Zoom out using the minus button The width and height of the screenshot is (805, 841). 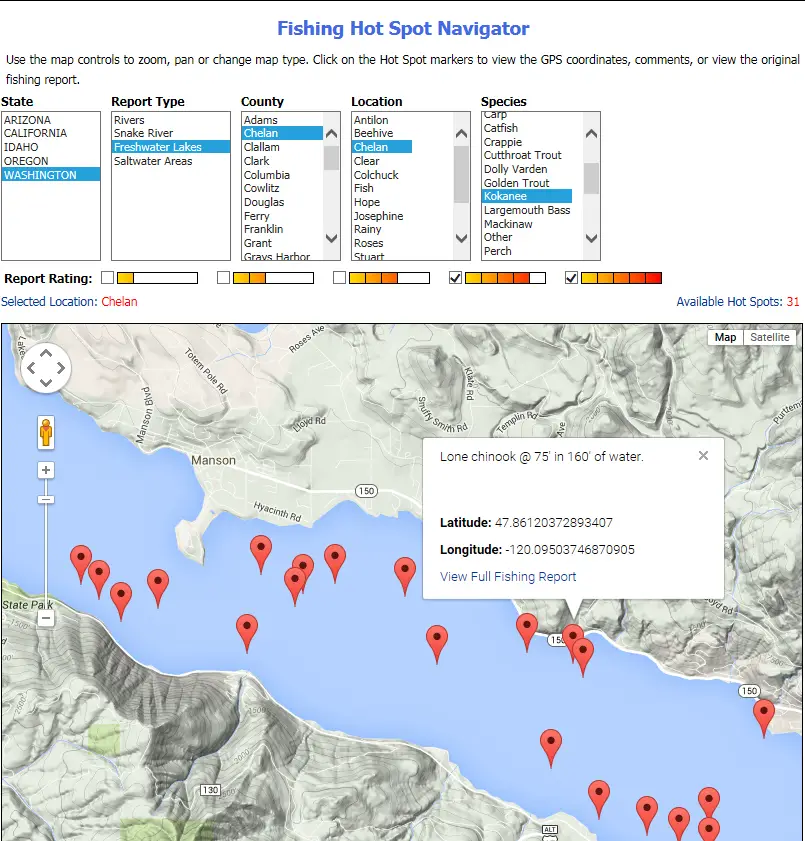coord(45,619)
